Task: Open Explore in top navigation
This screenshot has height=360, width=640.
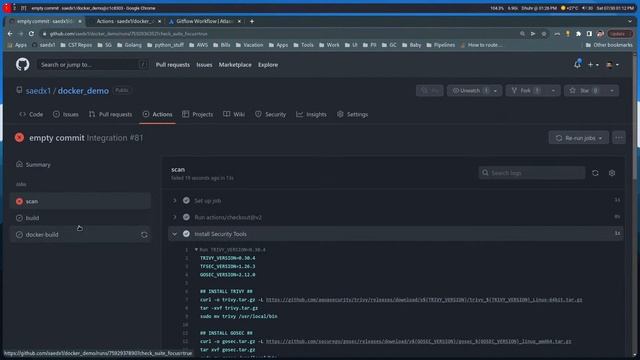Action: point(268,64)
